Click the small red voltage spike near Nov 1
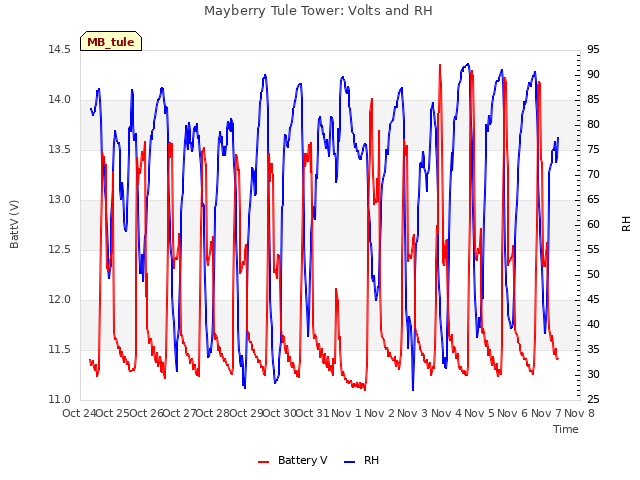Screen dimensions: 640x480 coord(336,289)
